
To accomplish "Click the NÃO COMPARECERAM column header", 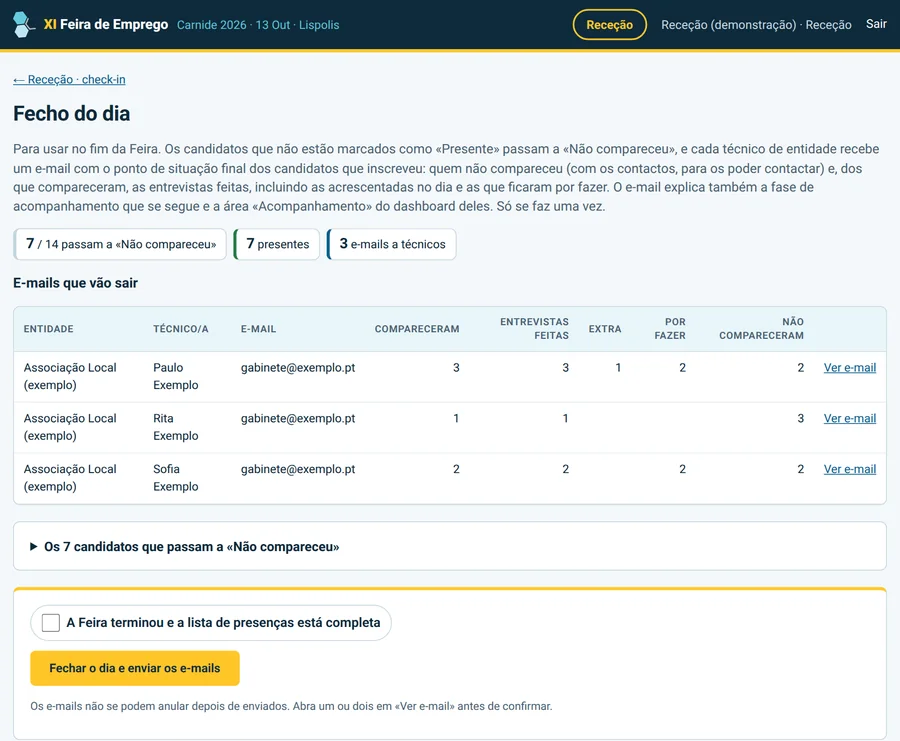I will pyautogui.click(x=761, y=329).
